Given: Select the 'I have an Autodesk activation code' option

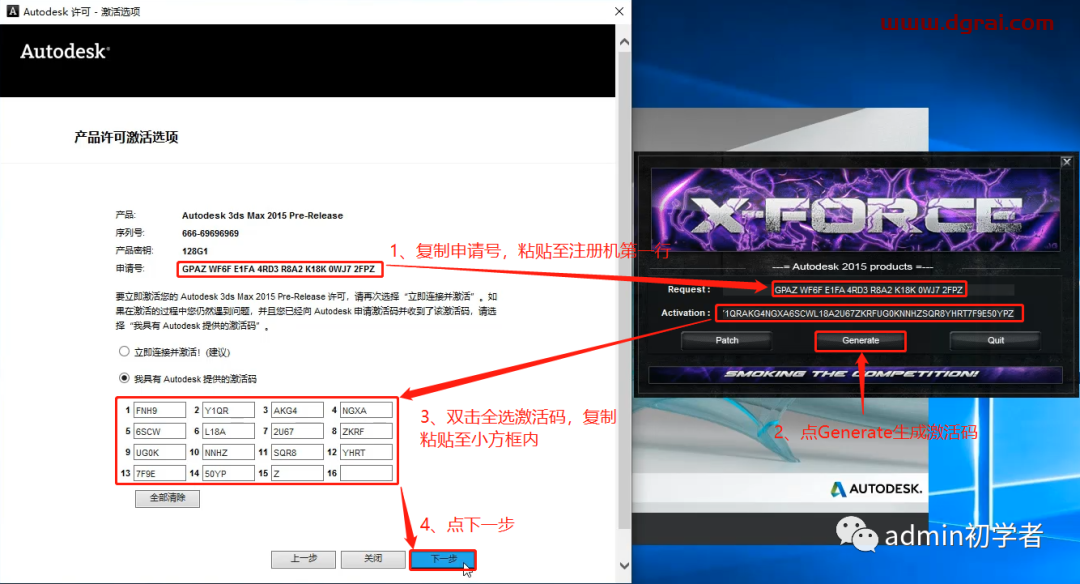Looking at the screenshot, I should [124, 378].
